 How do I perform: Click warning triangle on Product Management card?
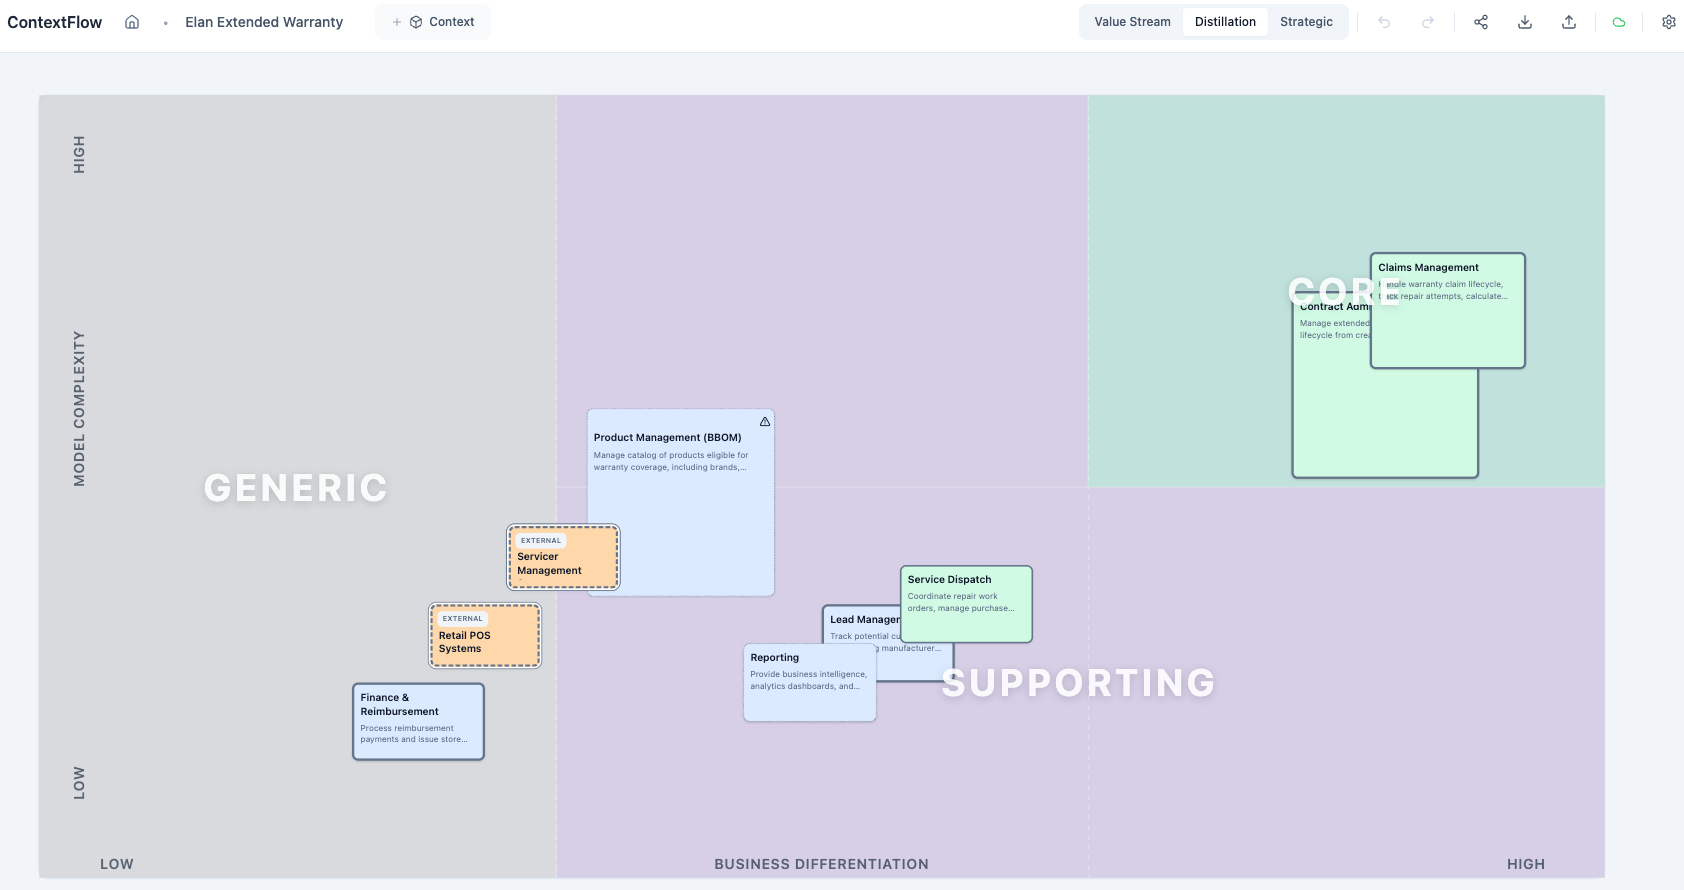[x=765, y=422]
